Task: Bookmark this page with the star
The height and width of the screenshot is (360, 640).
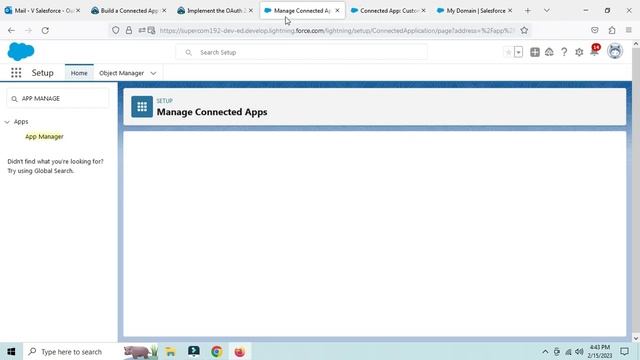Action: (x=524, y=30)
